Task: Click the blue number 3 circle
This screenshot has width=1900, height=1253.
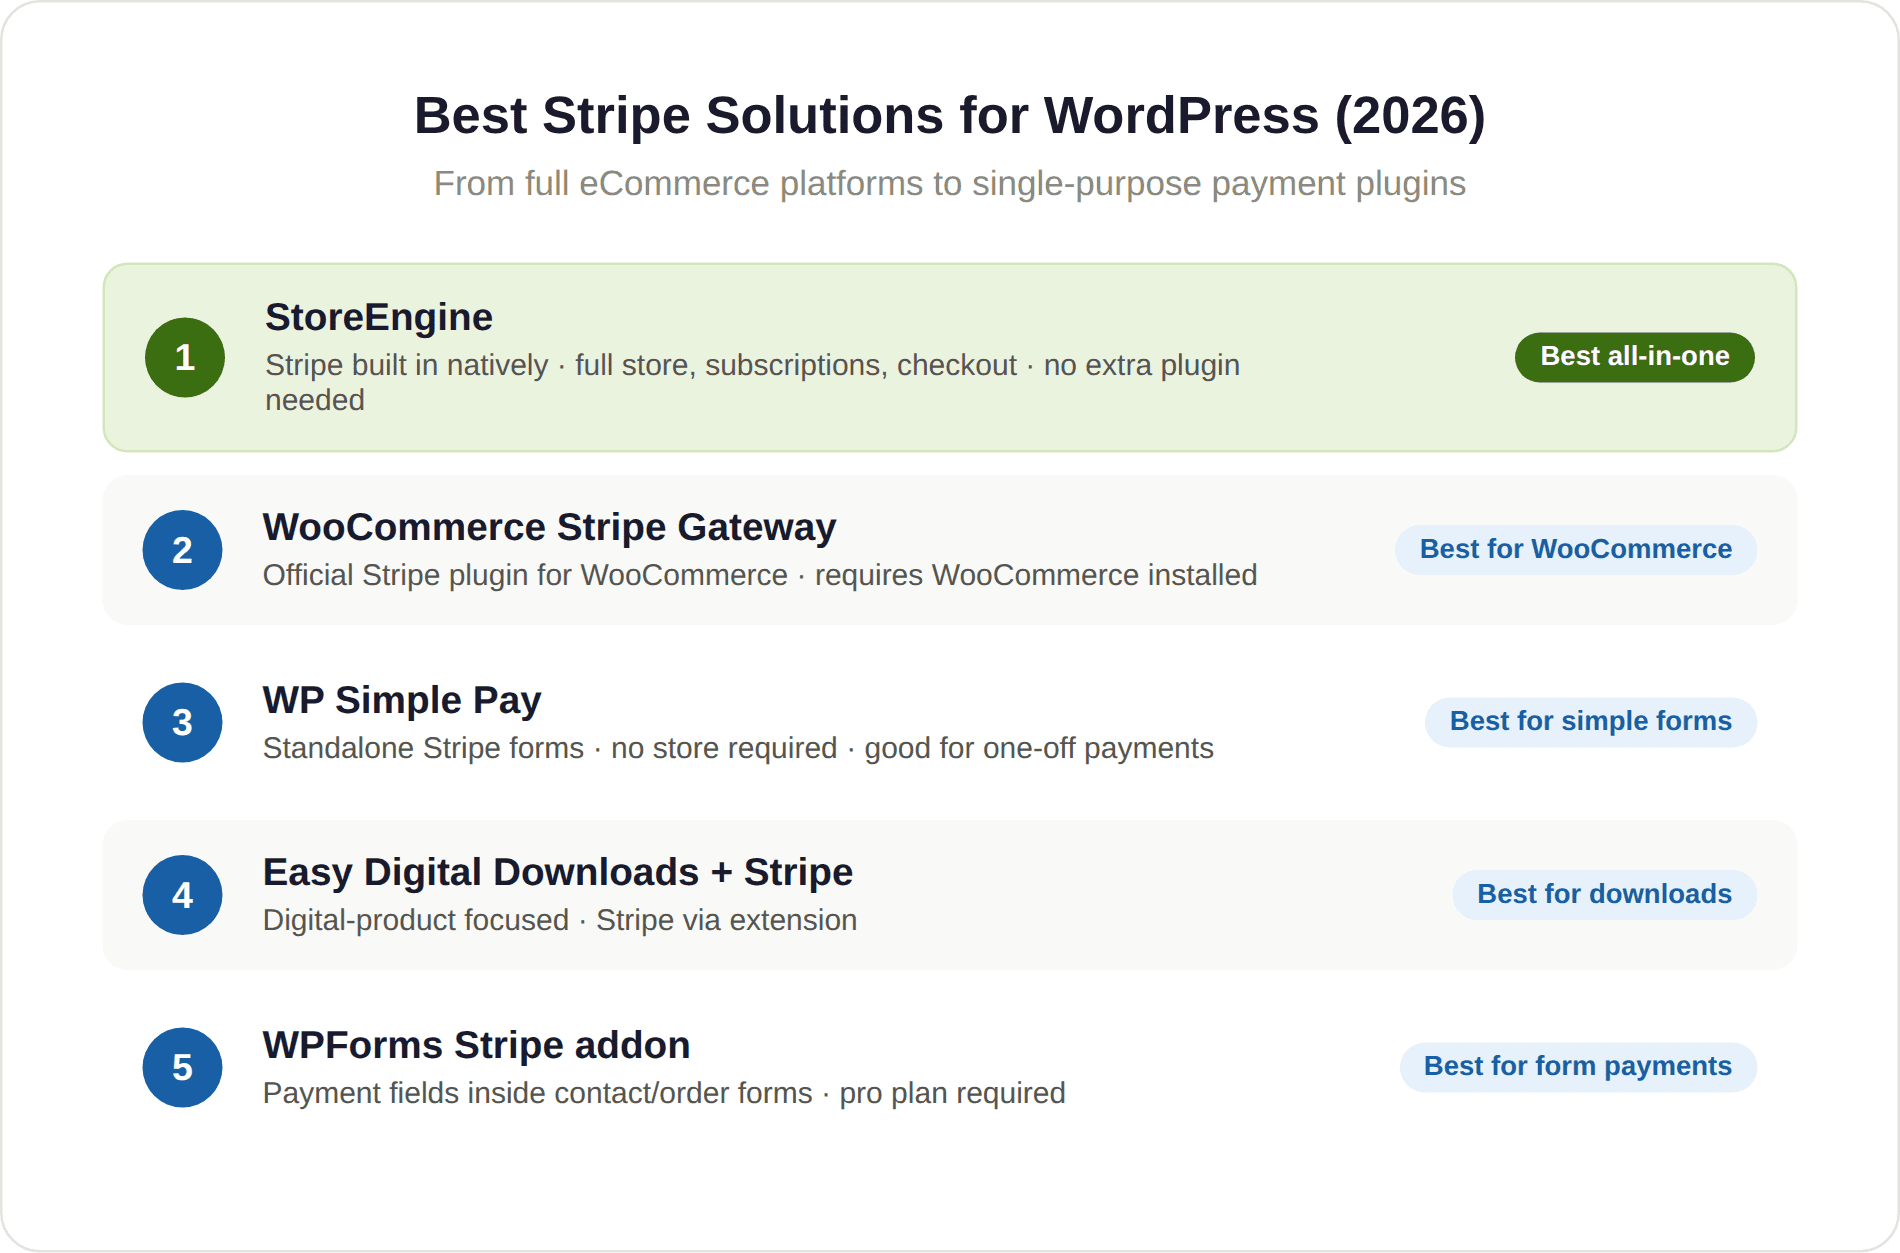Action: (x=182, y=722)
